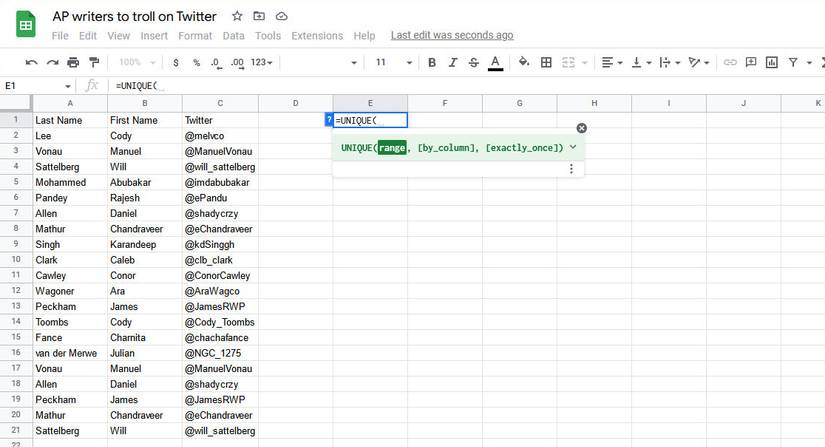Click the insert link icon

click(x=730, y=62)
